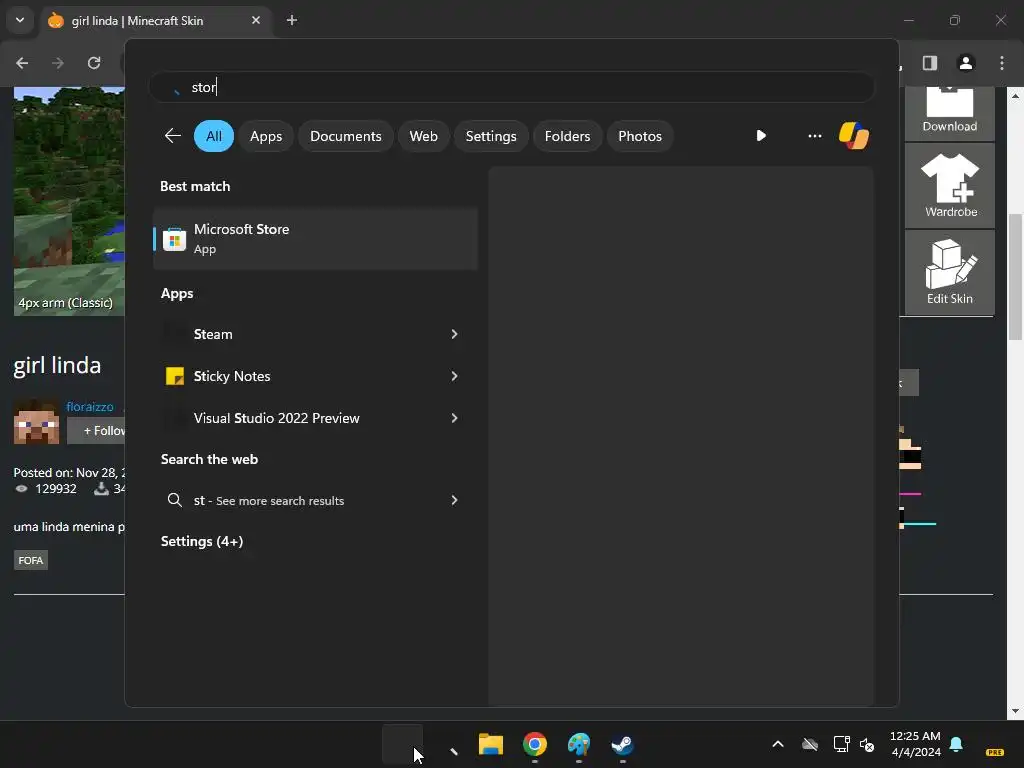Open a new Chrome tab

click(x=292, y=20)
